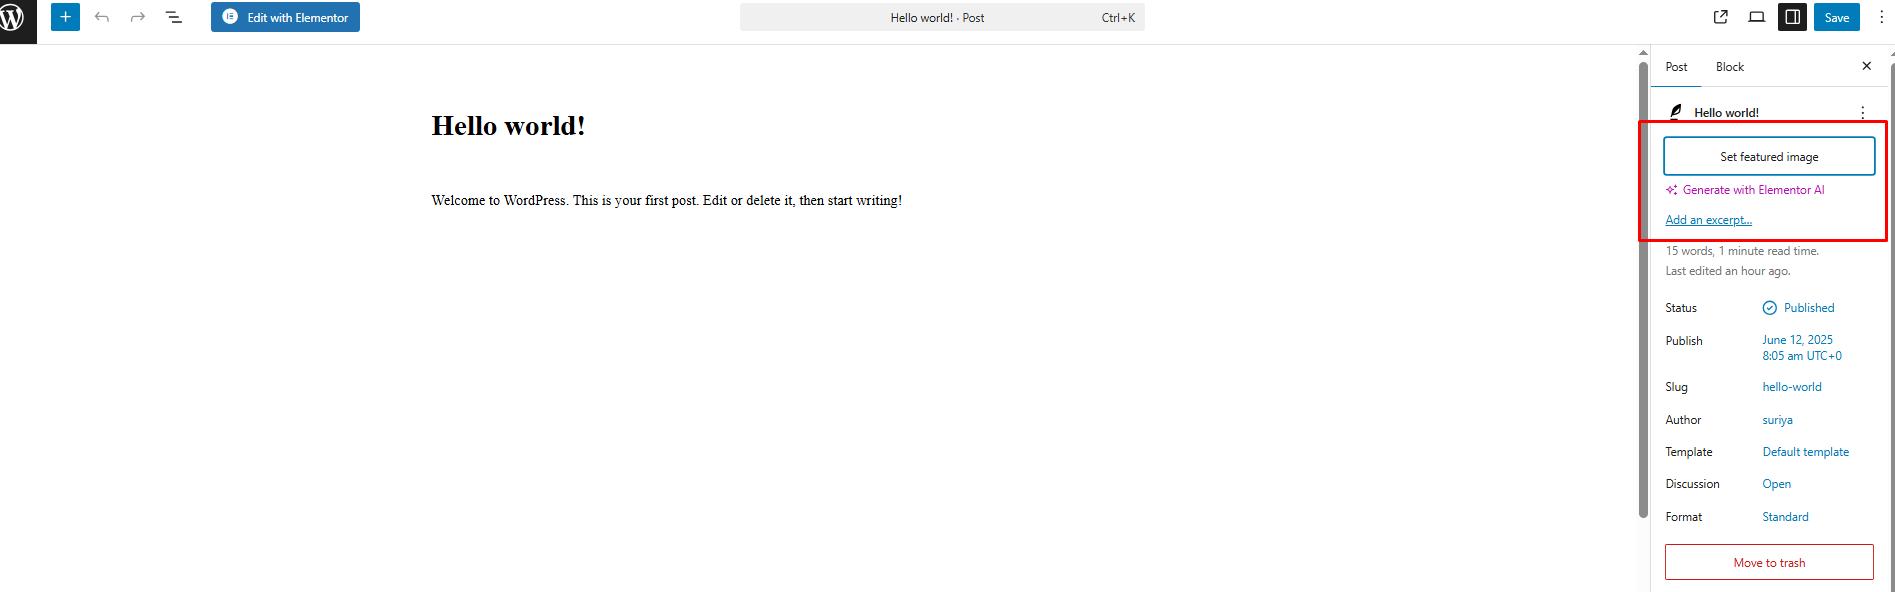The height and width of the screenshot is (592, 1895).
Task: Switch to the Block tab
Action: [1729, 67]
